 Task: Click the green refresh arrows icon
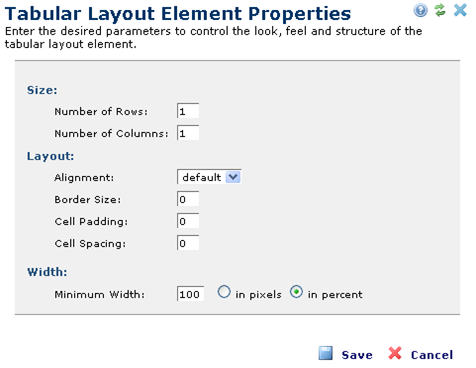click(x=440, y=10)
